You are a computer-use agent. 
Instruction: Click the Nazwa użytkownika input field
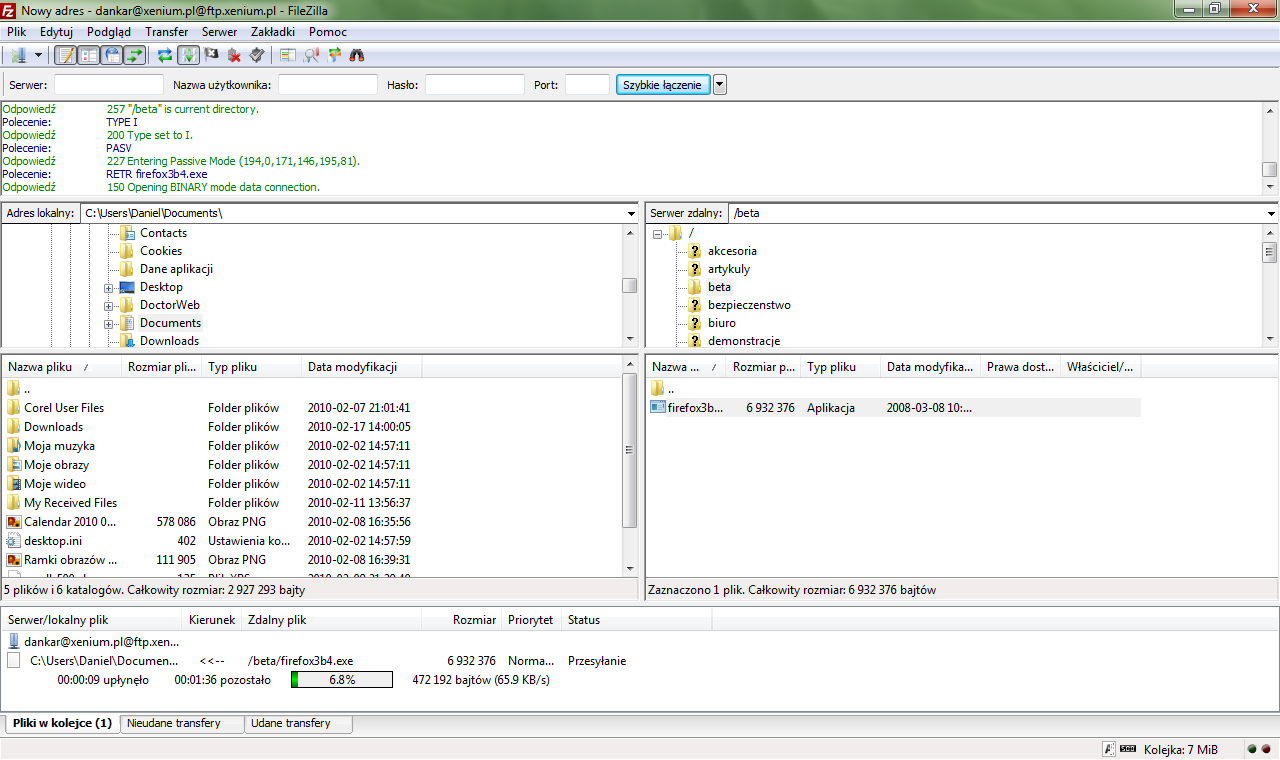(328, 85)
